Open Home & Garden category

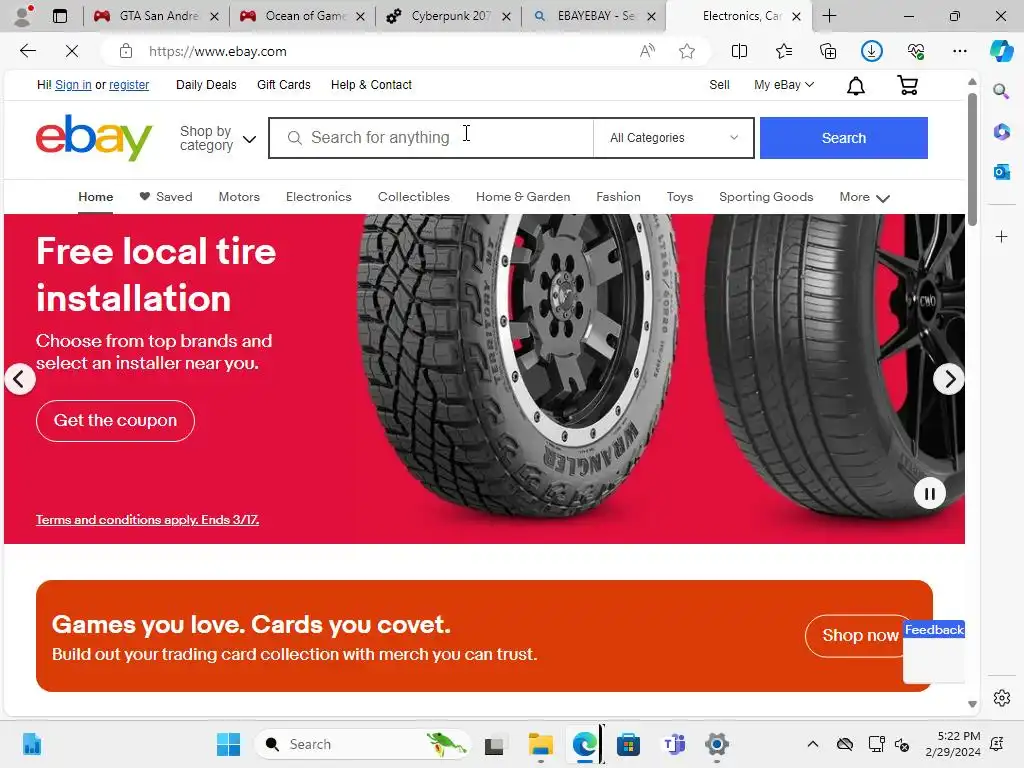523,197
